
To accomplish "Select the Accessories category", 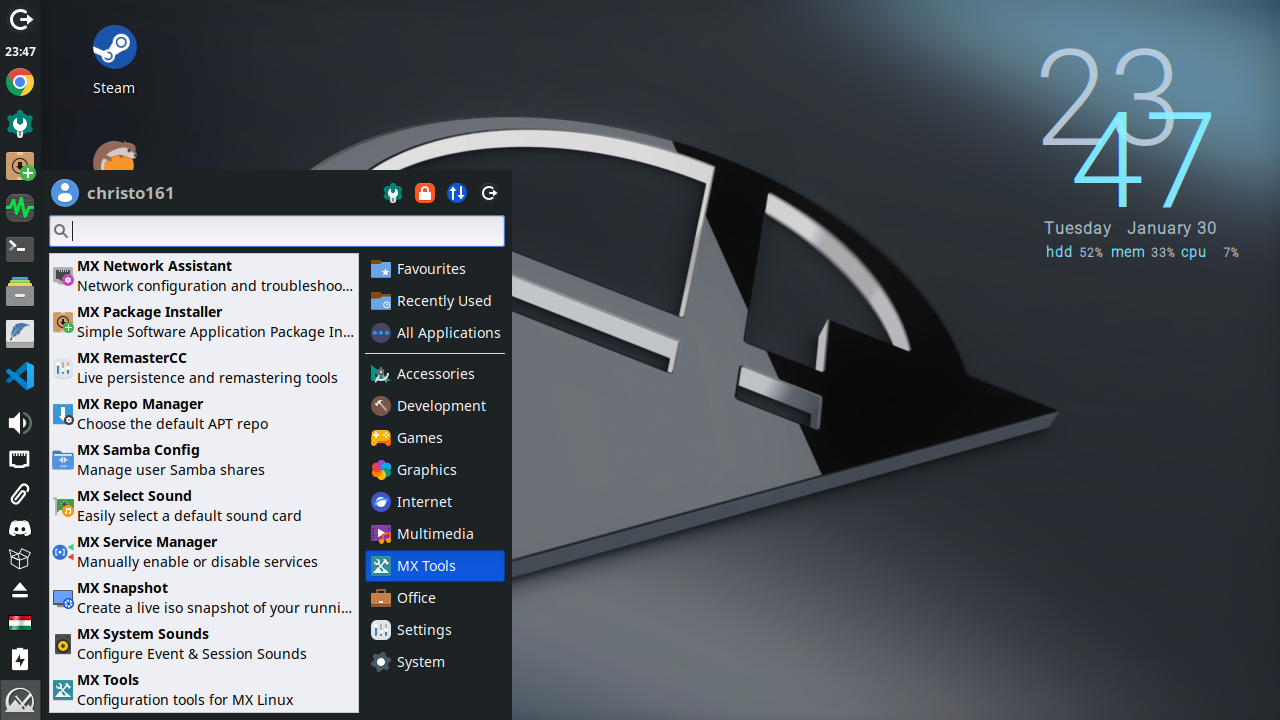I will click(435, 374).
